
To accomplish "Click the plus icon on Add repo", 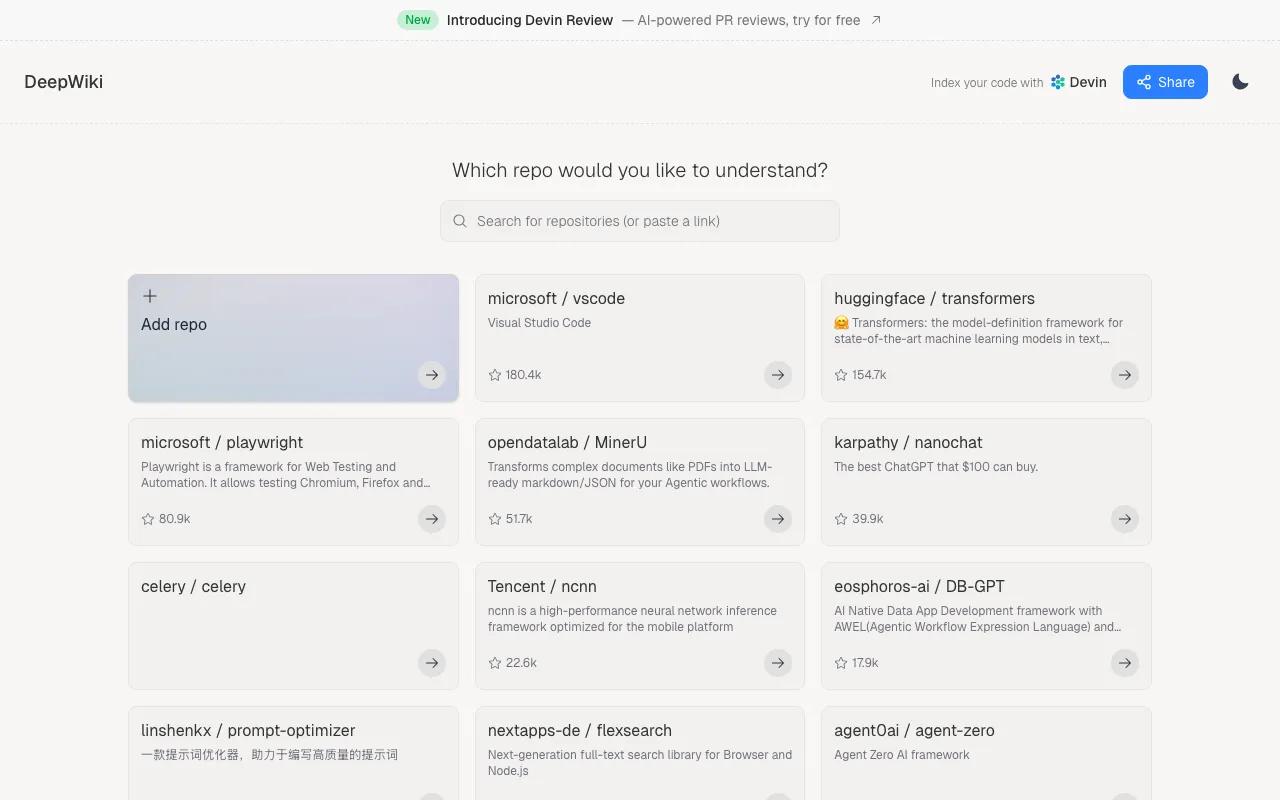I will coord(150,296).
